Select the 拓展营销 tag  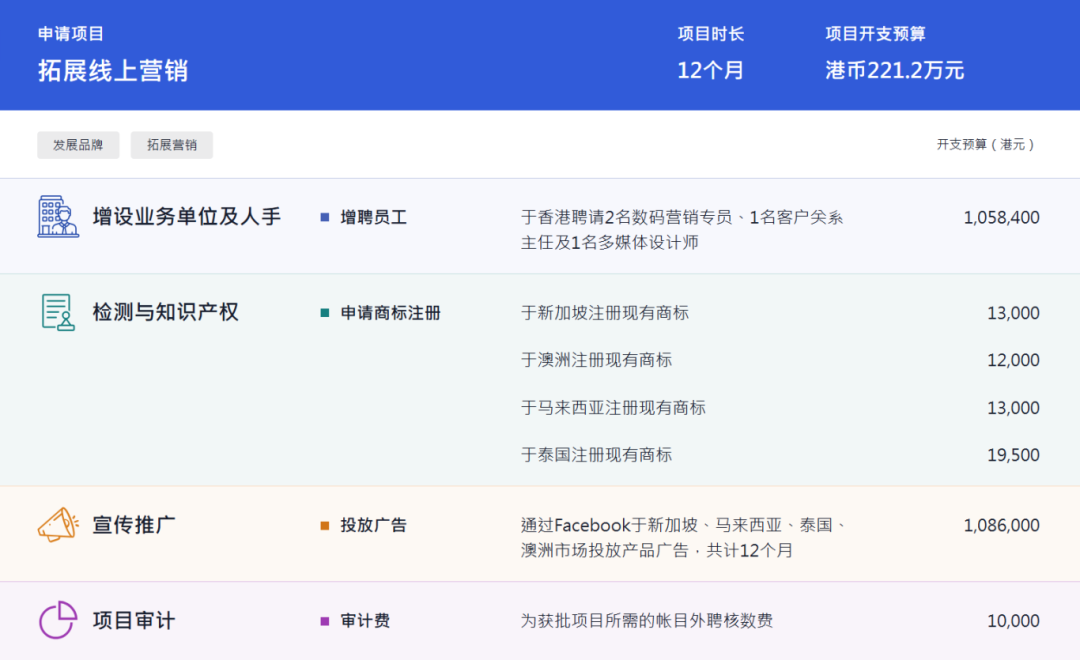pos(172,145)
